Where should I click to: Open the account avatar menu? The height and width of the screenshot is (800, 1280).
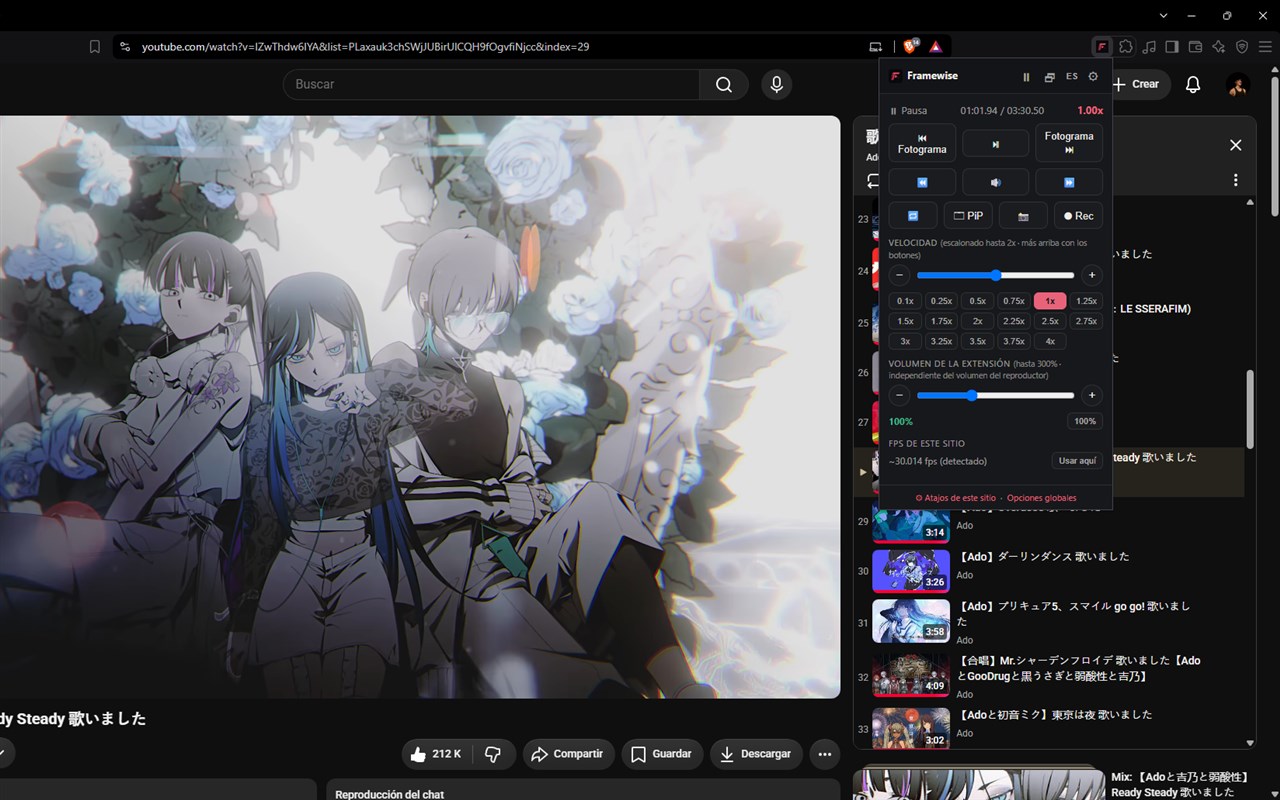1237,85
